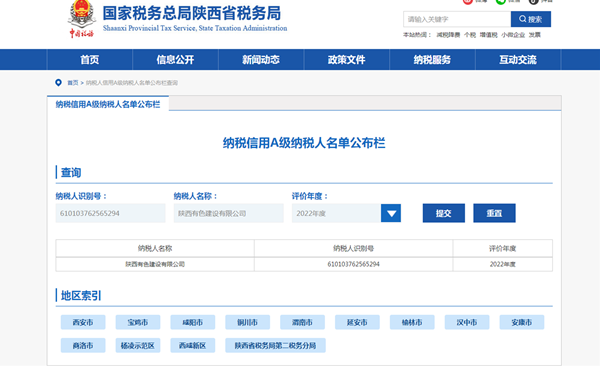Click the 纳税人识别号 input field
The width and height of the screenshot is (600, 366).
point(111,213)
